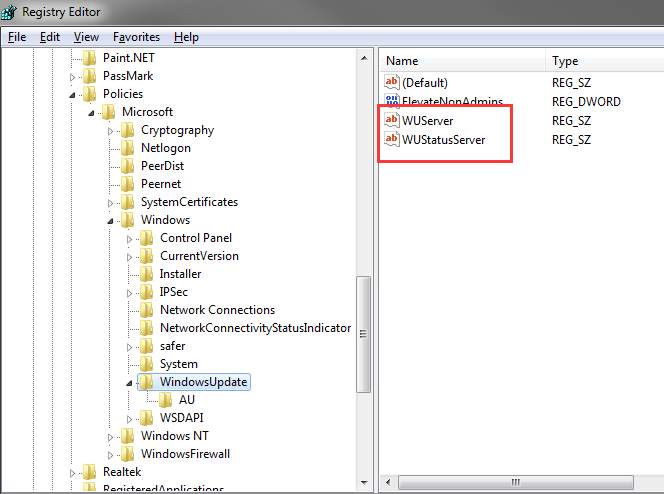The height and width of the screenshot is (494, 664).
Task: Open the Edit menu
Action: tap(50, 37)
